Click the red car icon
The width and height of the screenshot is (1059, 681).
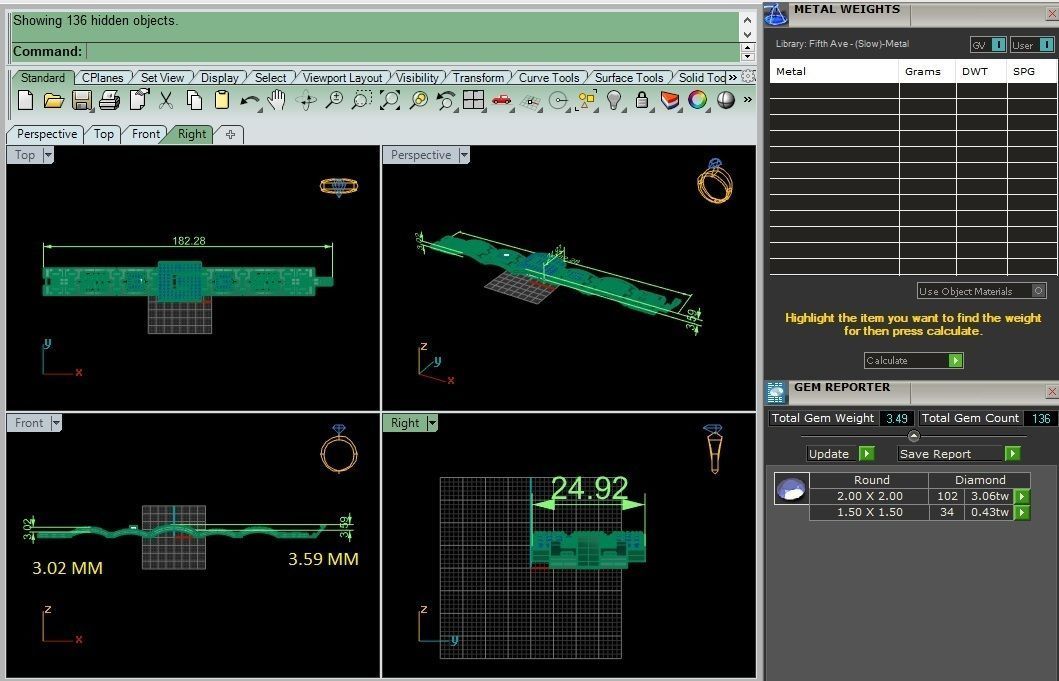[501, 100]
